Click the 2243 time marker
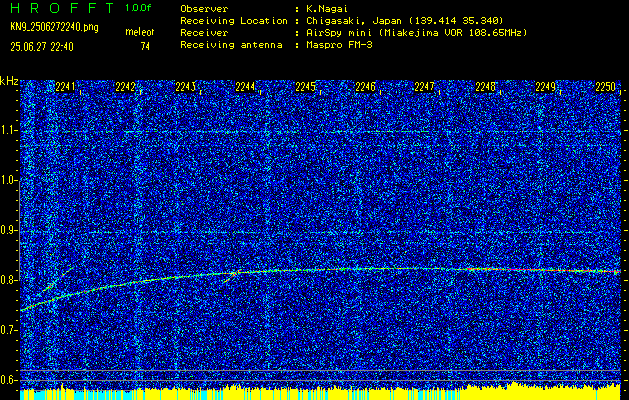 (185, 87)
